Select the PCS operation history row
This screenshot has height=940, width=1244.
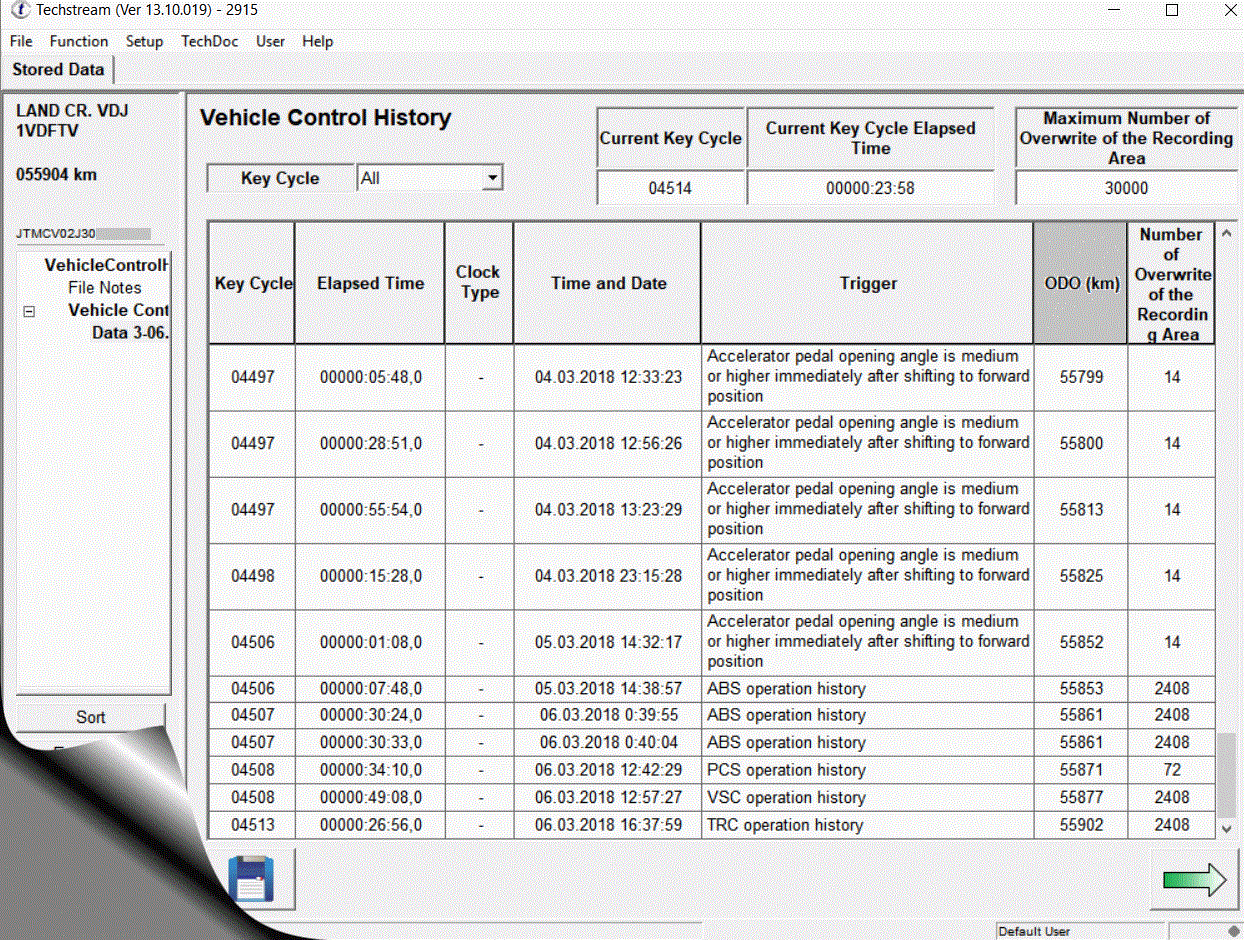(x=785, y=770)
